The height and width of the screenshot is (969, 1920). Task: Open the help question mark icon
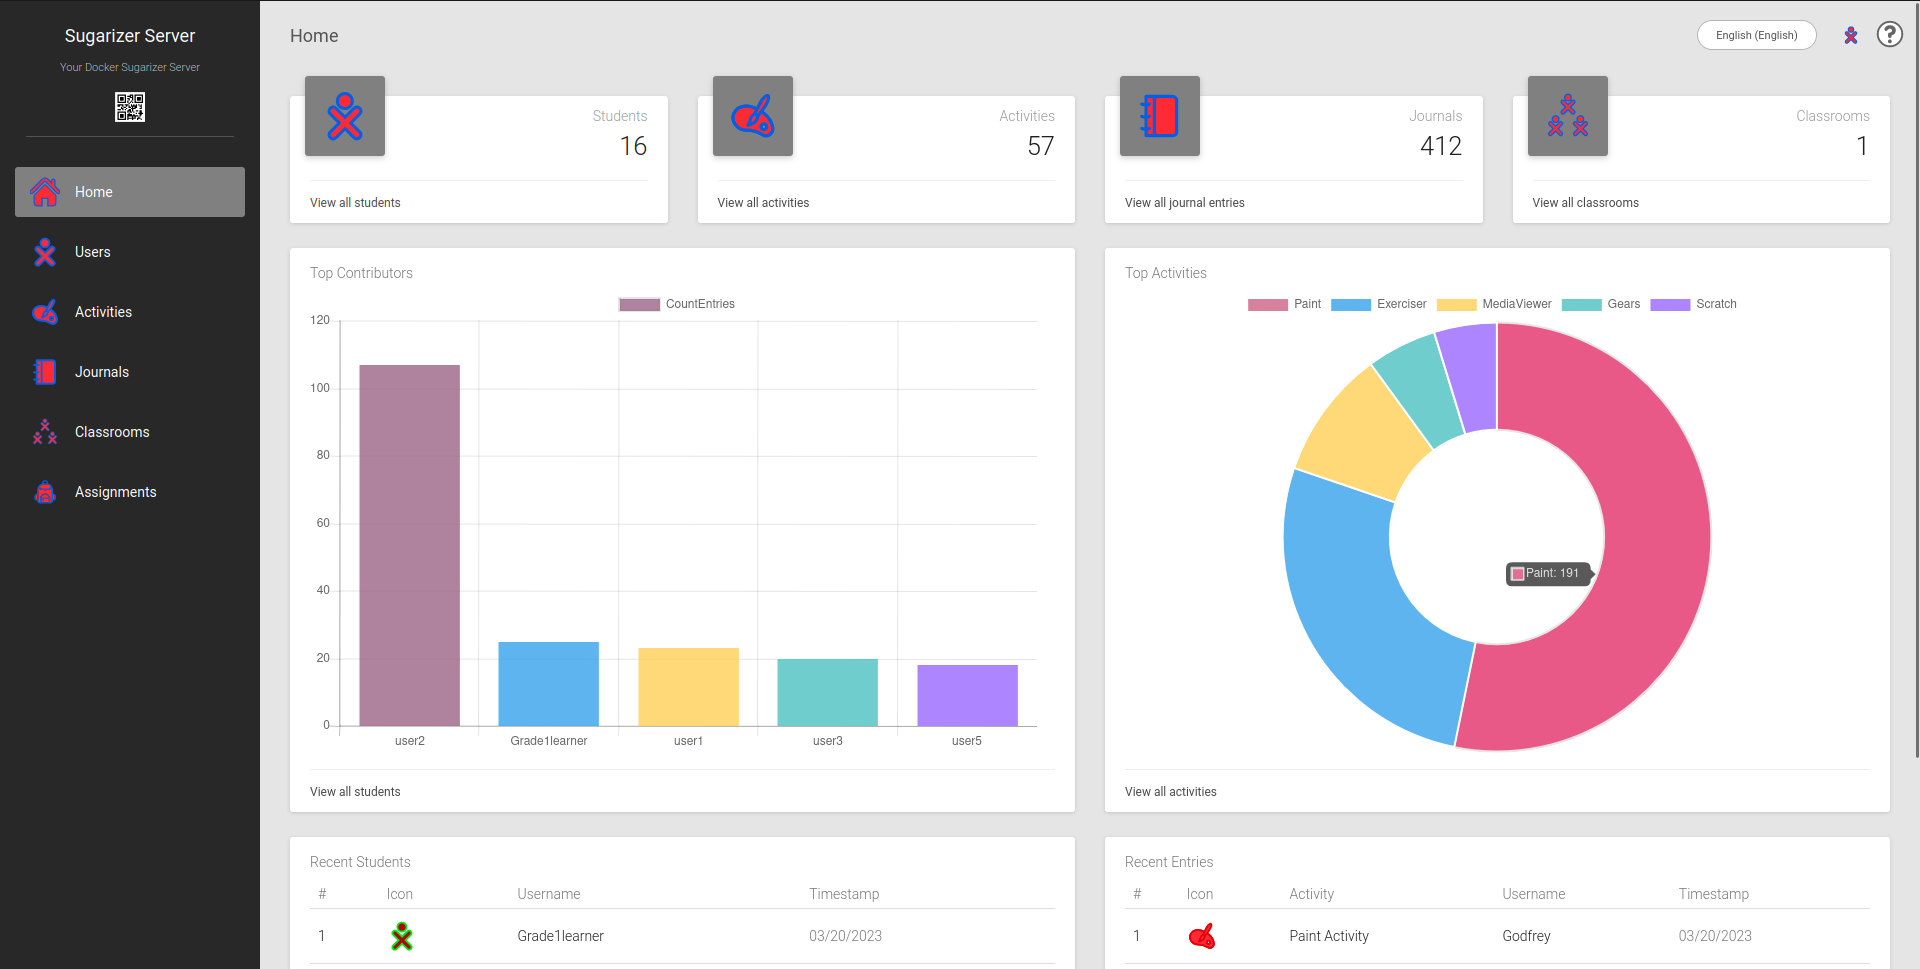click(1889, 35)
